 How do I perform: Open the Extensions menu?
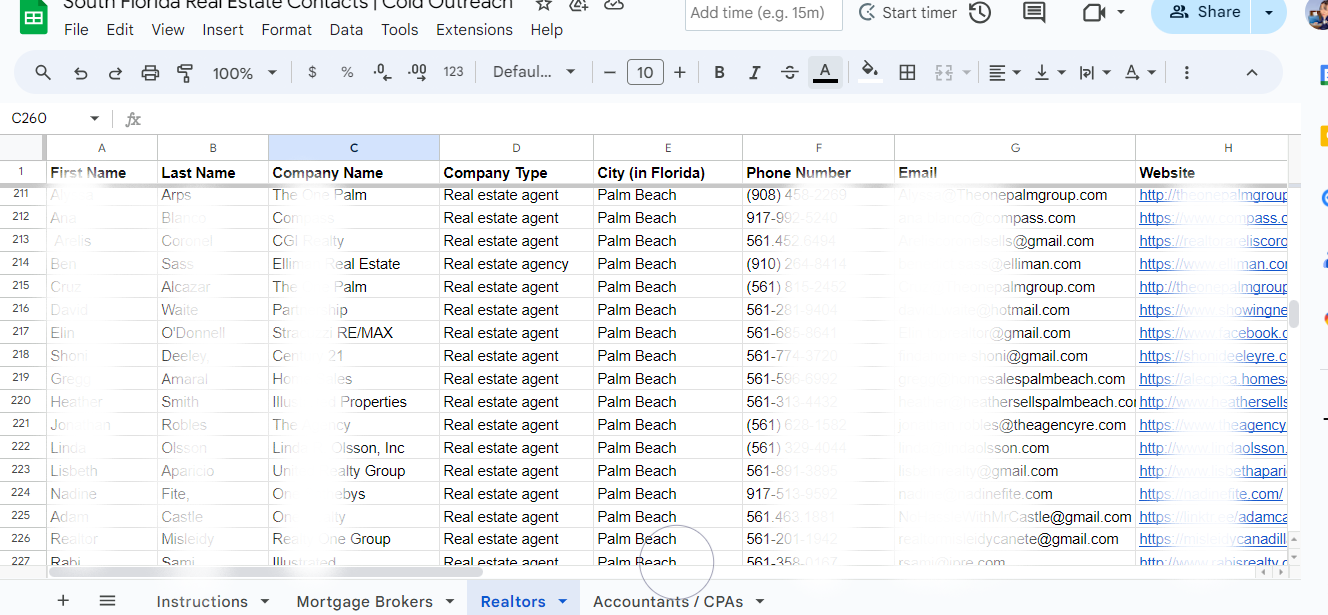point(474,29)
